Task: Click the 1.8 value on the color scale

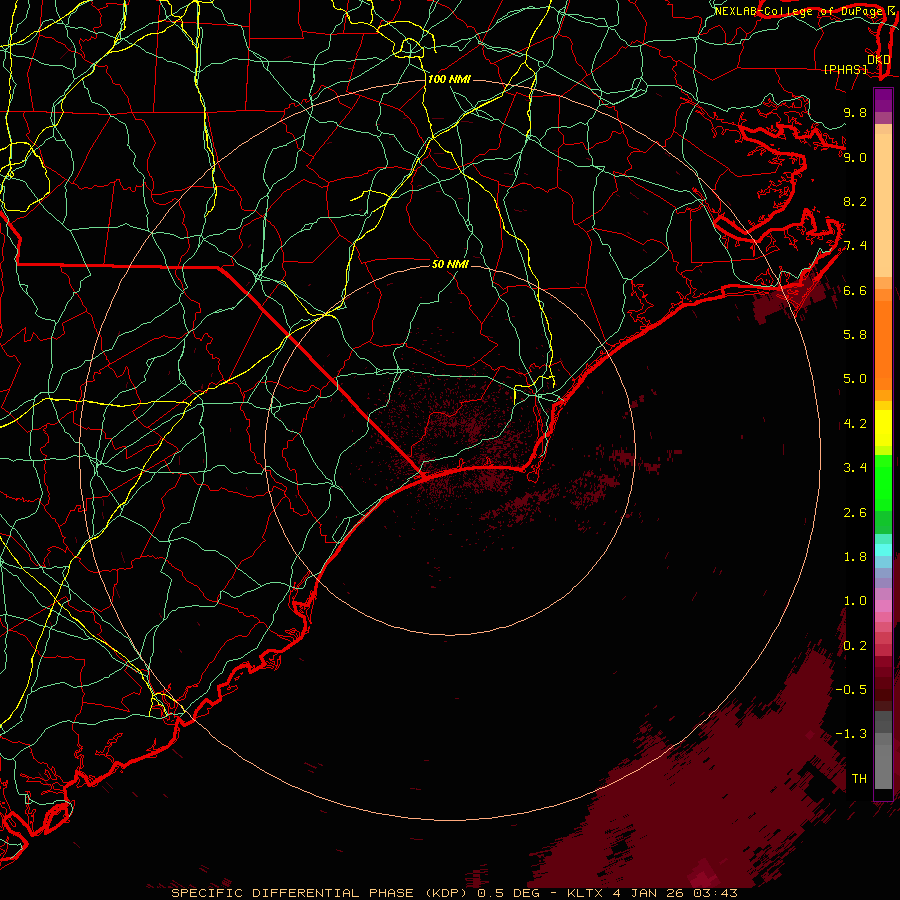Action: tap(855, 557)
